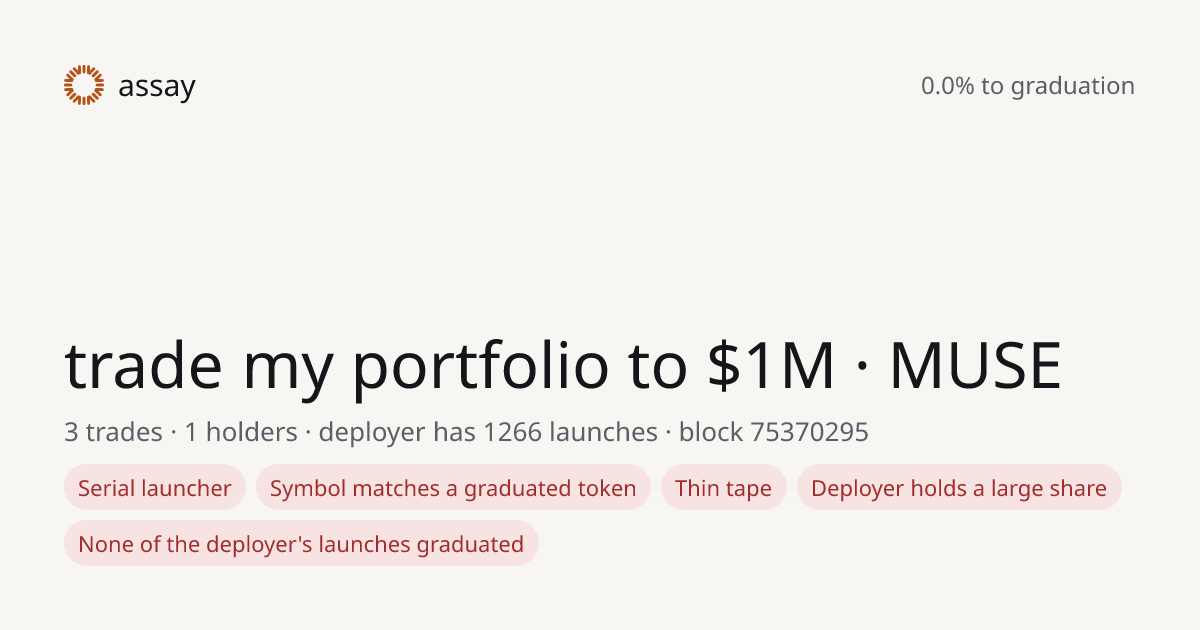Open block 75370295 reference
The height and width of the screenshot is (630, 1200).
point(774,432)
